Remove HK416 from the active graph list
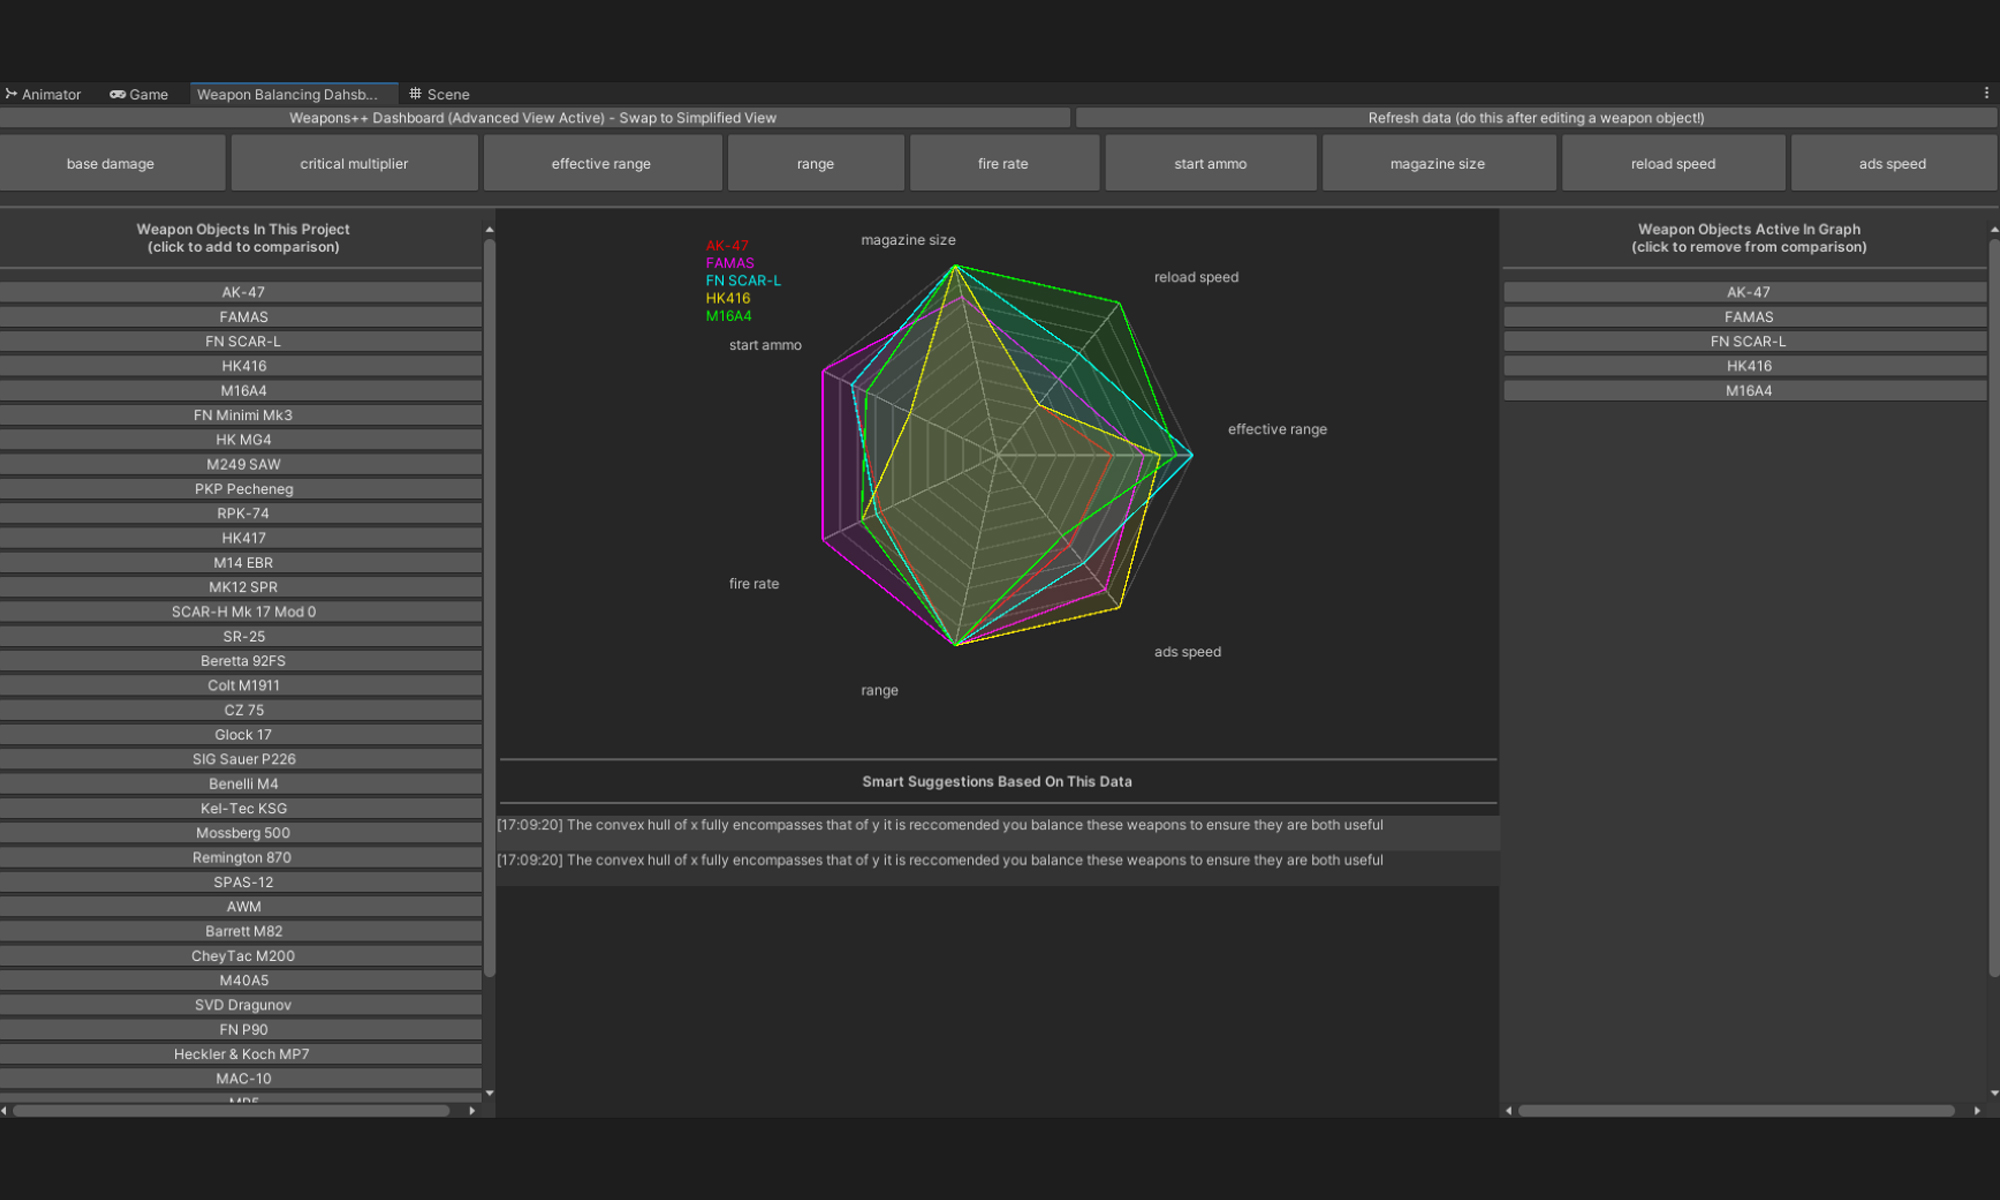2000x1200 pixels. point(1747,366)
